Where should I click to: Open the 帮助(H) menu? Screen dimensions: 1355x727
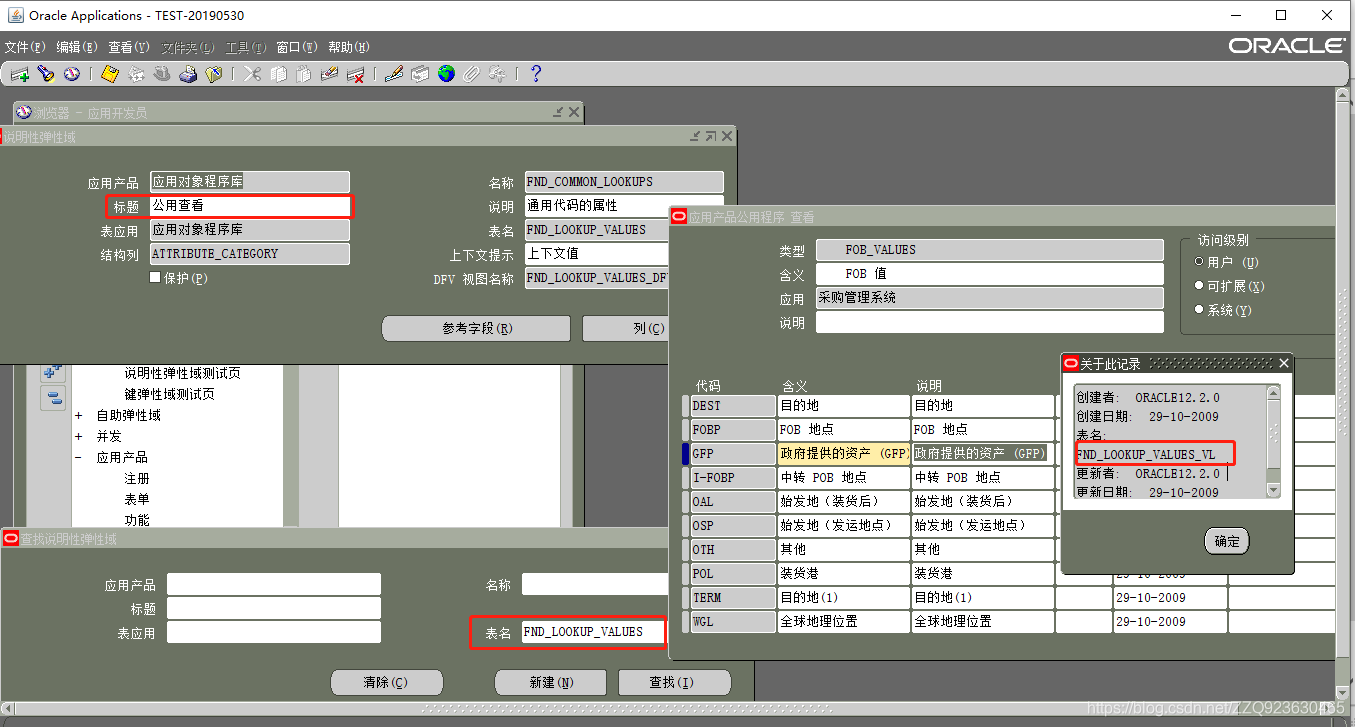[349, 47]
